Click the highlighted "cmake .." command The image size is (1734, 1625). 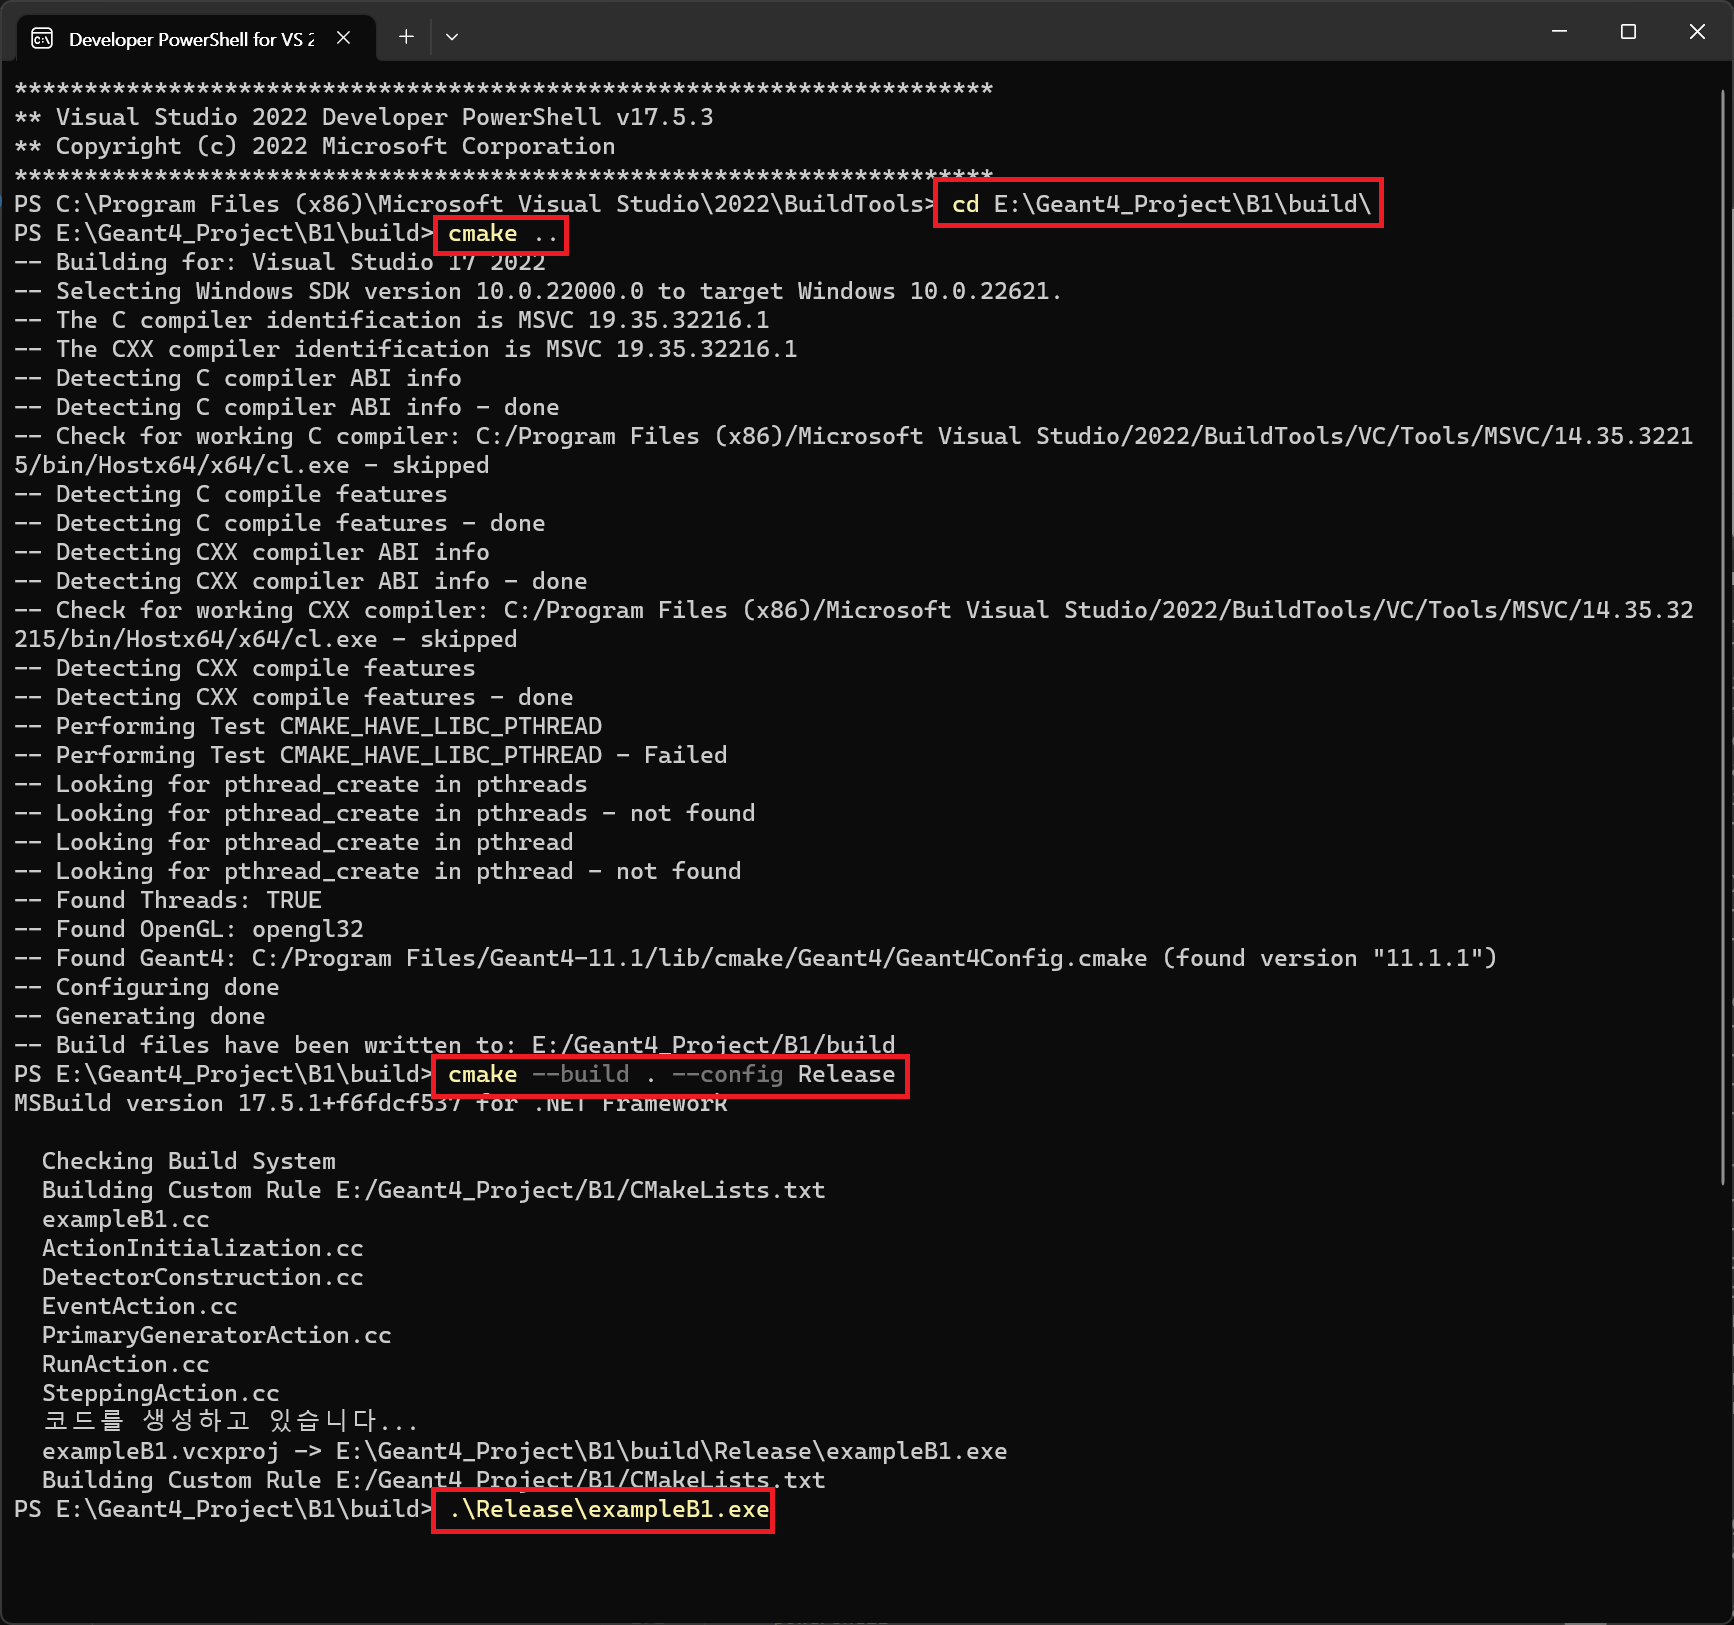(x=501, y=234)
